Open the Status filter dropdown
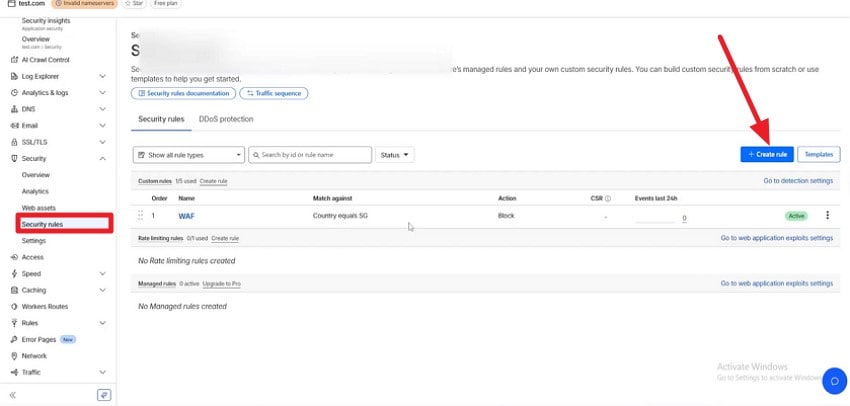Screen dimensions: 850x406 tap(395, 155)
